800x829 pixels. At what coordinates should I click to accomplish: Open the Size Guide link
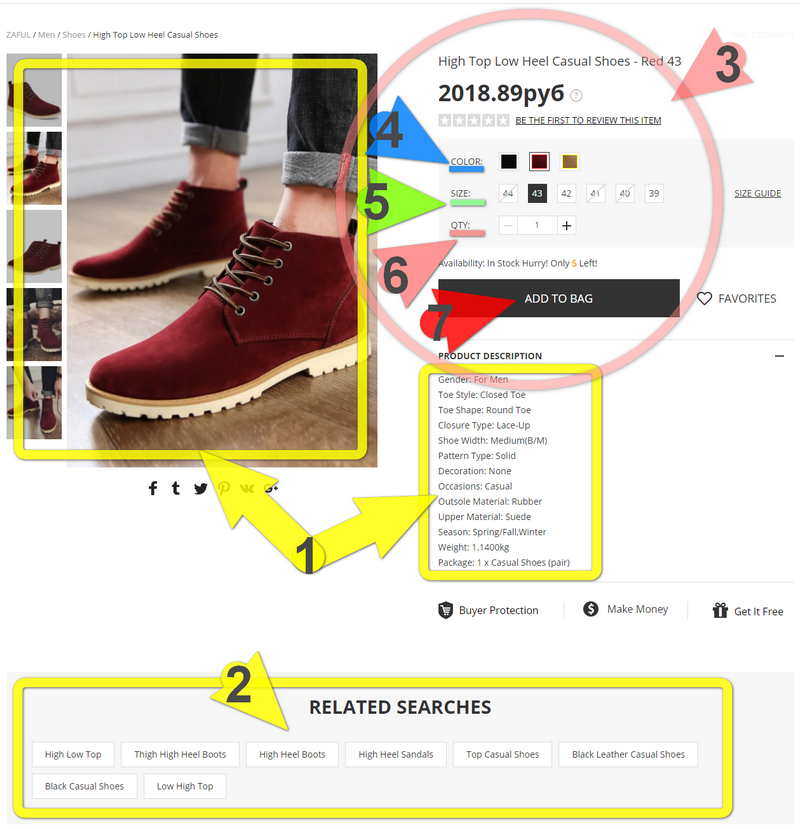(757, 194)
